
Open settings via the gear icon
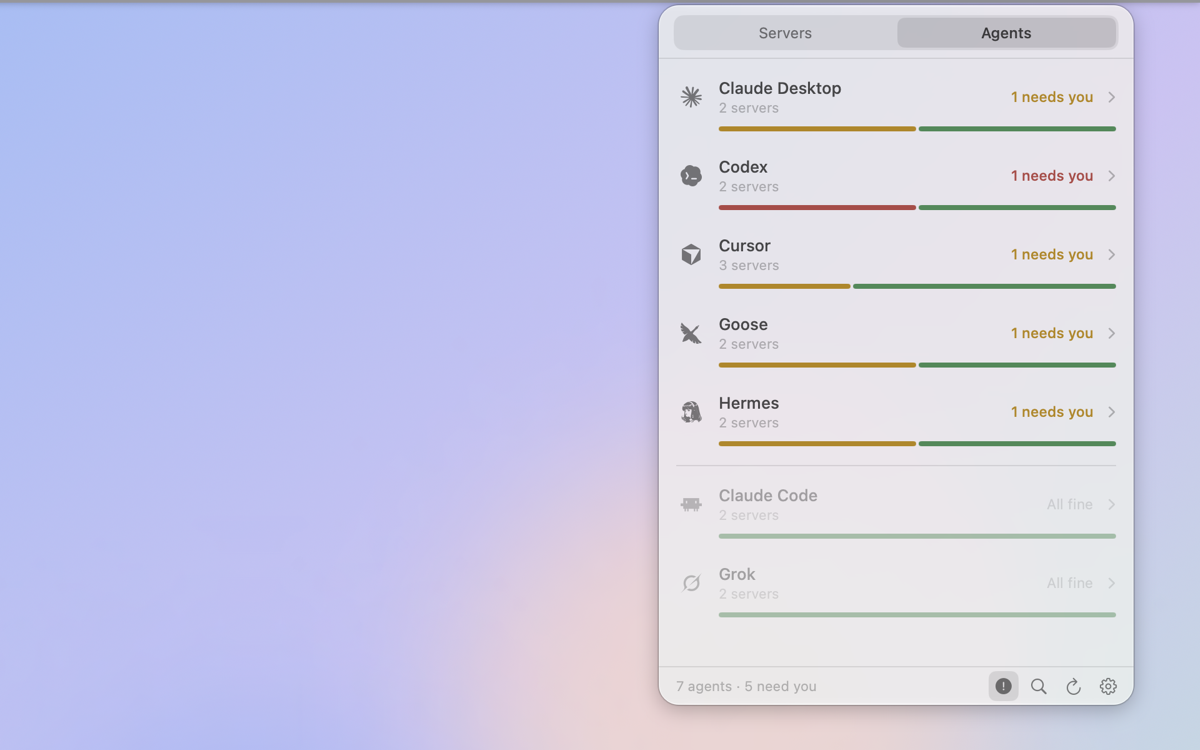pos(1108,686)
